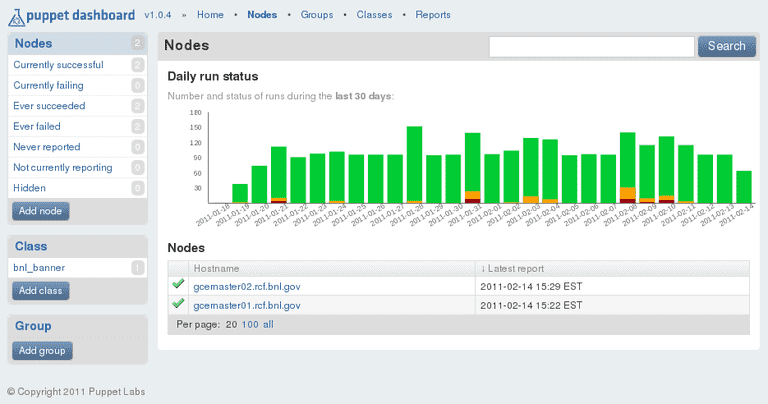Show Not currently reporting nodes
768x404 pixels.
[x=63, y=167]
